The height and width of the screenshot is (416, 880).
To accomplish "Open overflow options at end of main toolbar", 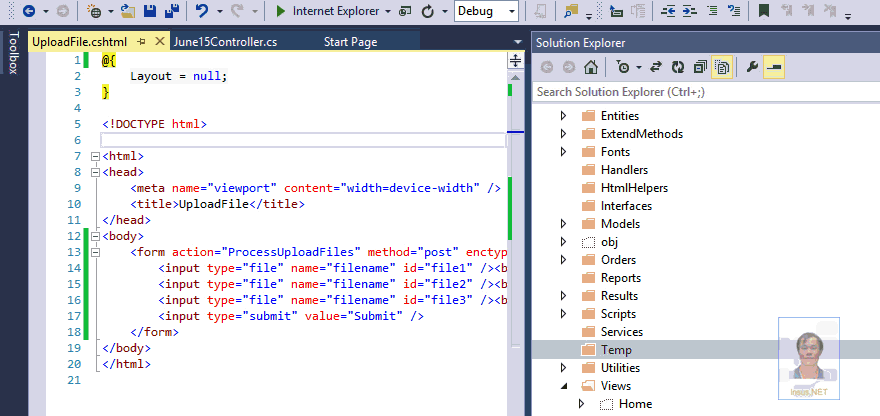I will 847,15.
